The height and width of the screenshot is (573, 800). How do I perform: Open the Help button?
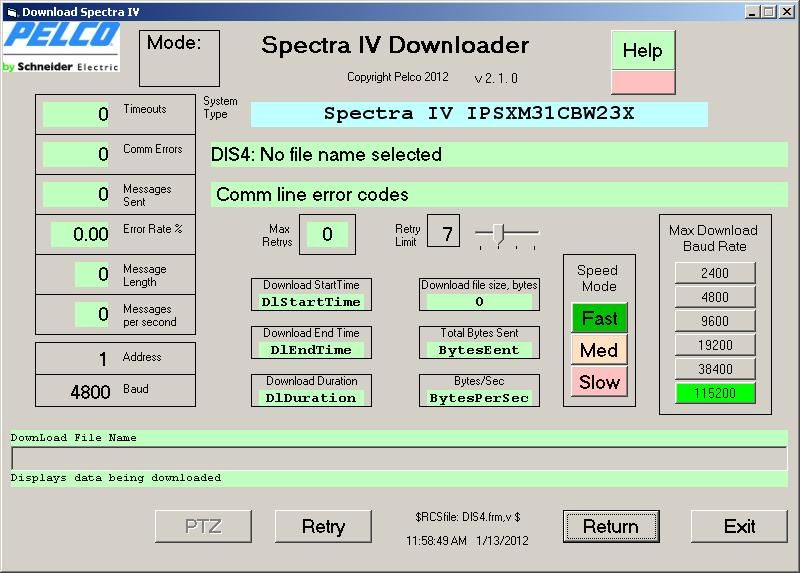[x=643, y=51]
